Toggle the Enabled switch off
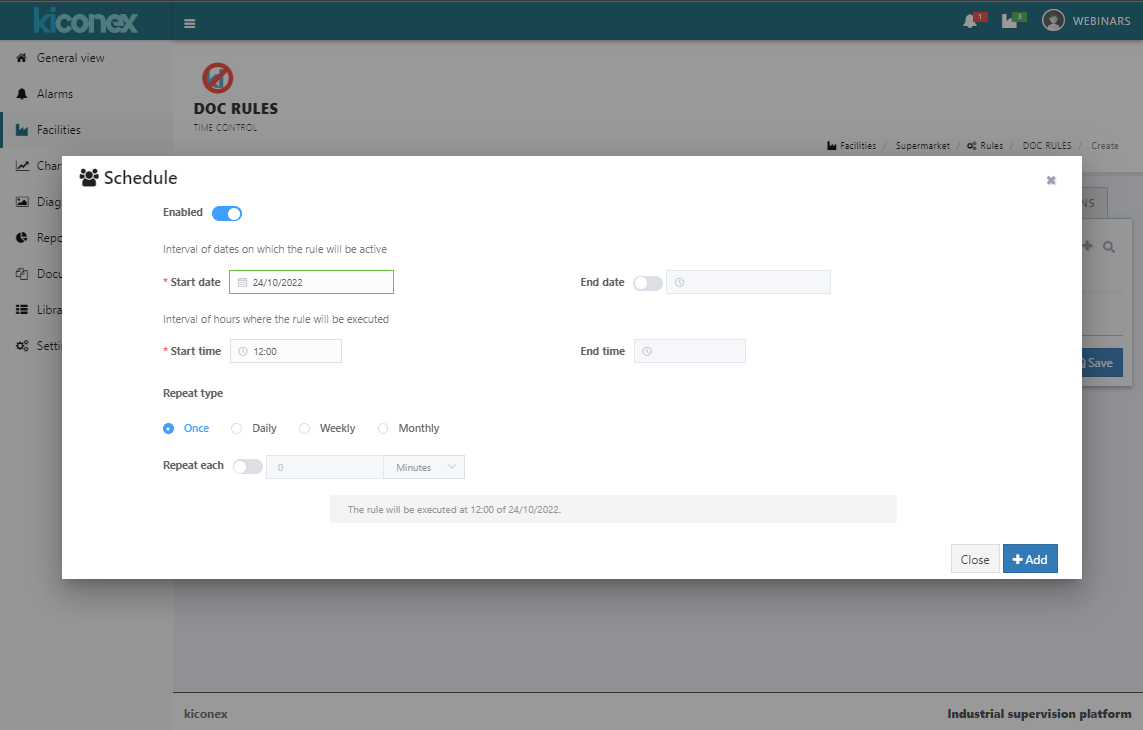 click(x=227, y=213)
